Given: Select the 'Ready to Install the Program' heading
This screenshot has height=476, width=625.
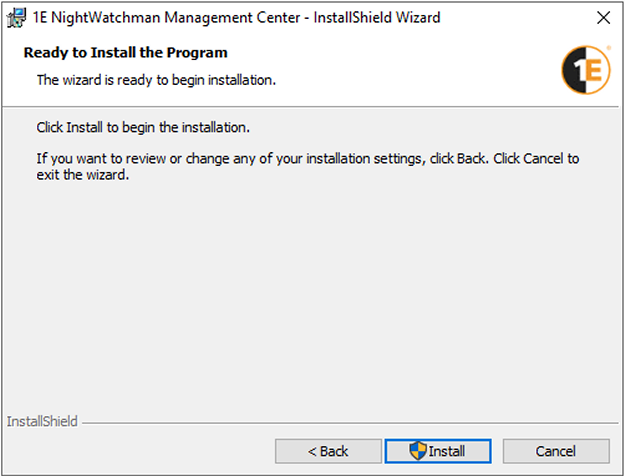Looking at the screenshot, I should tap(125, 52).
